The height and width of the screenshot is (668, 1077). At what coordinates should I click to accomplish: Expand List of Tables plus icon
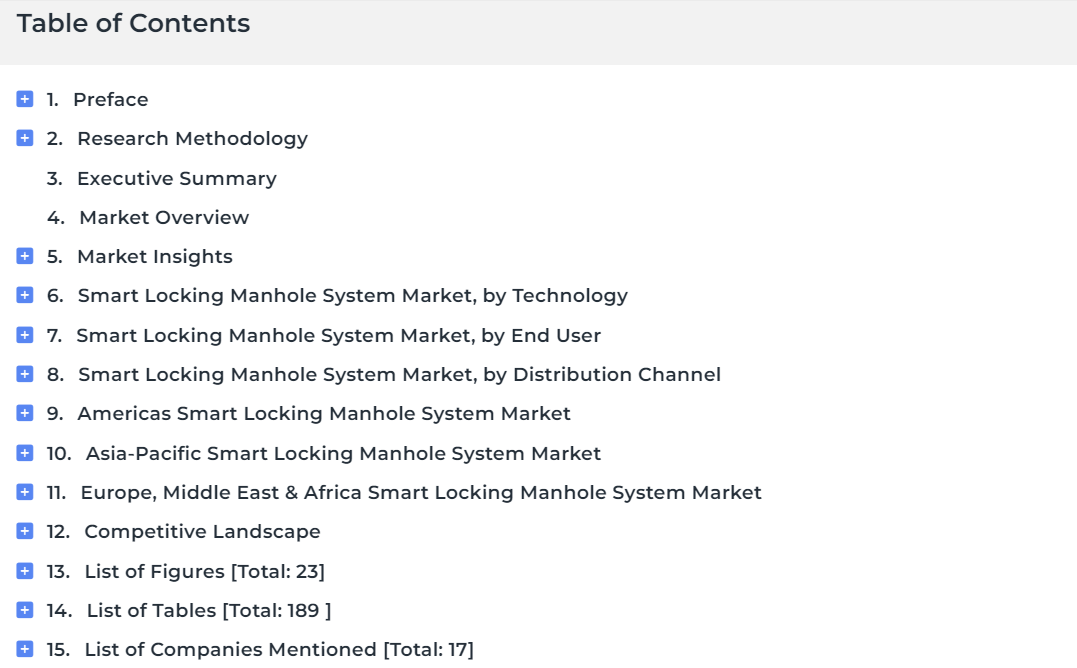[25, 610]
